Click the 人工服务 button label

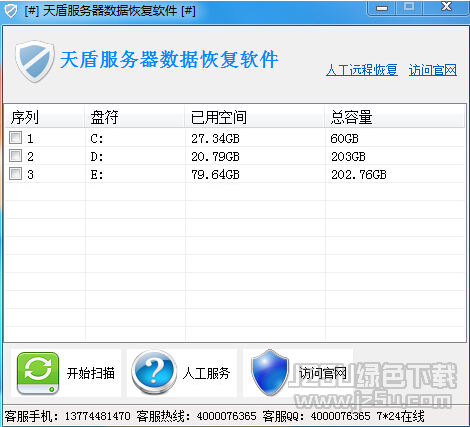[206, 373]
